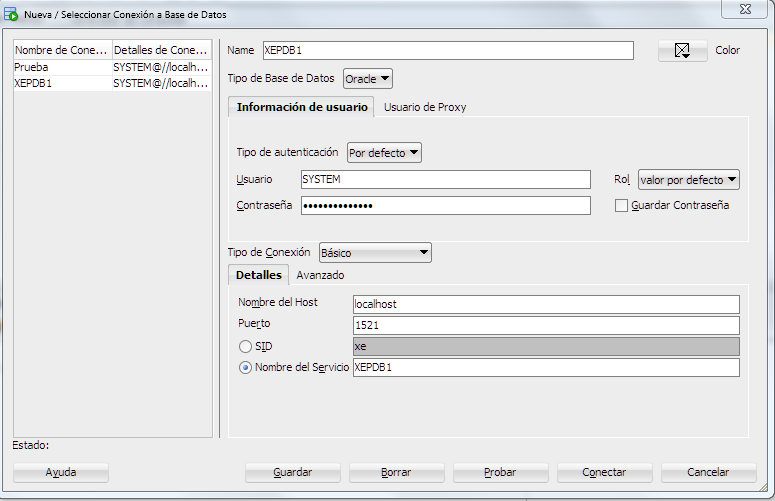The height and width of the screenshot is (501, 775).
Task: Switch to the Avanzado tab
Action: tap(320, 275)
